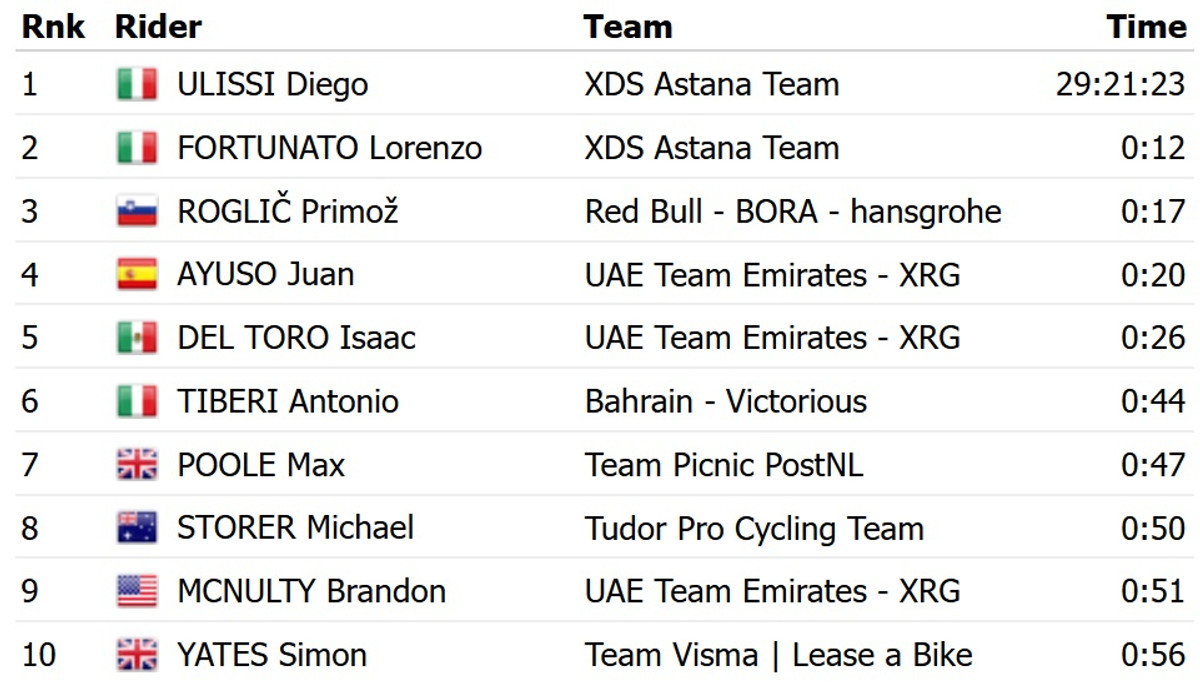Select the XDS Astana Team link for Fortunato
The width and height of the screenshot is (1200, 682).
pyautogui.click(x=711, y=148)
